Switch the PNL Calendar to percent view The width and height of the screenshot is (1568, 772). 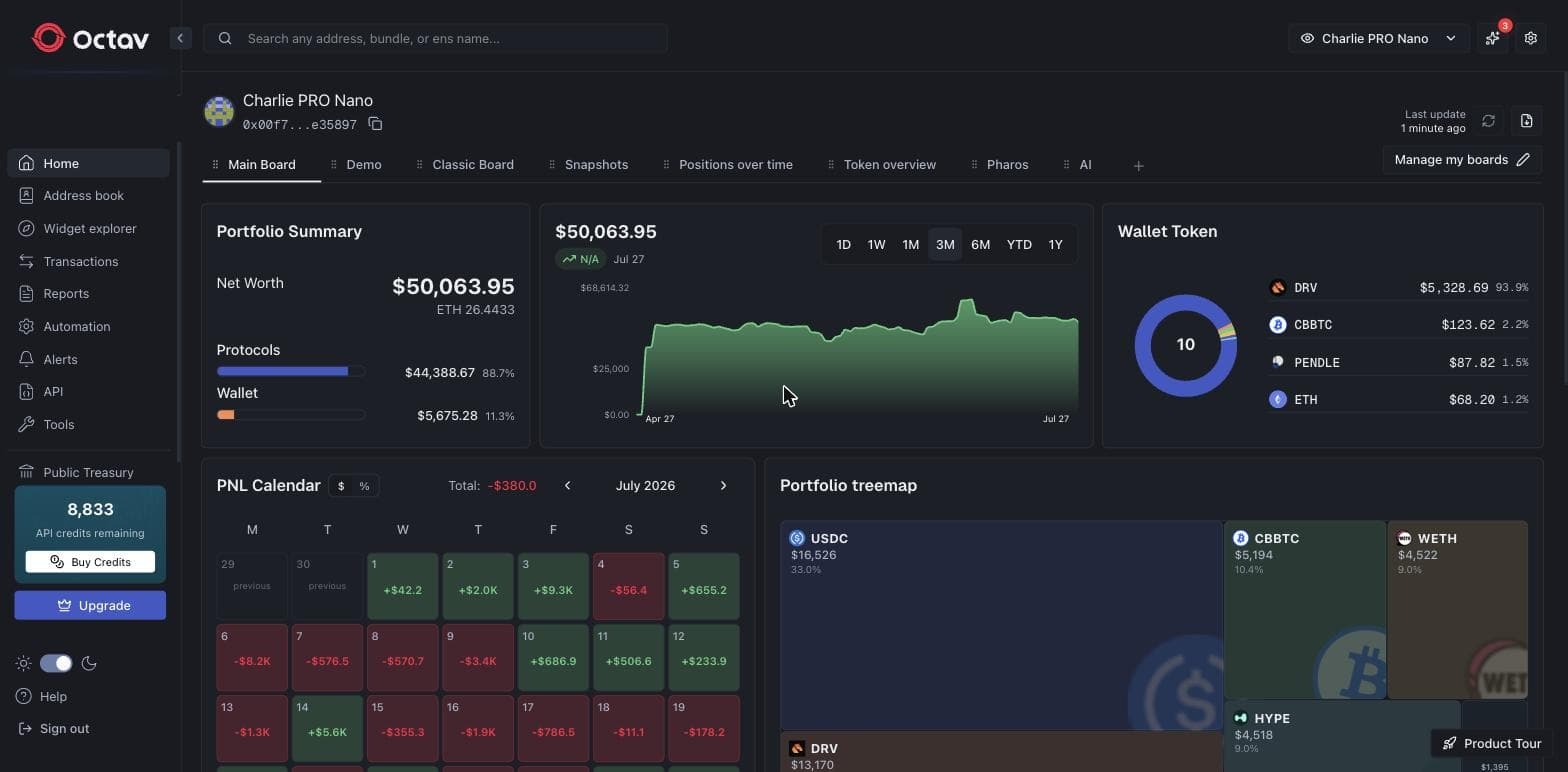click(x=364, y=486)
